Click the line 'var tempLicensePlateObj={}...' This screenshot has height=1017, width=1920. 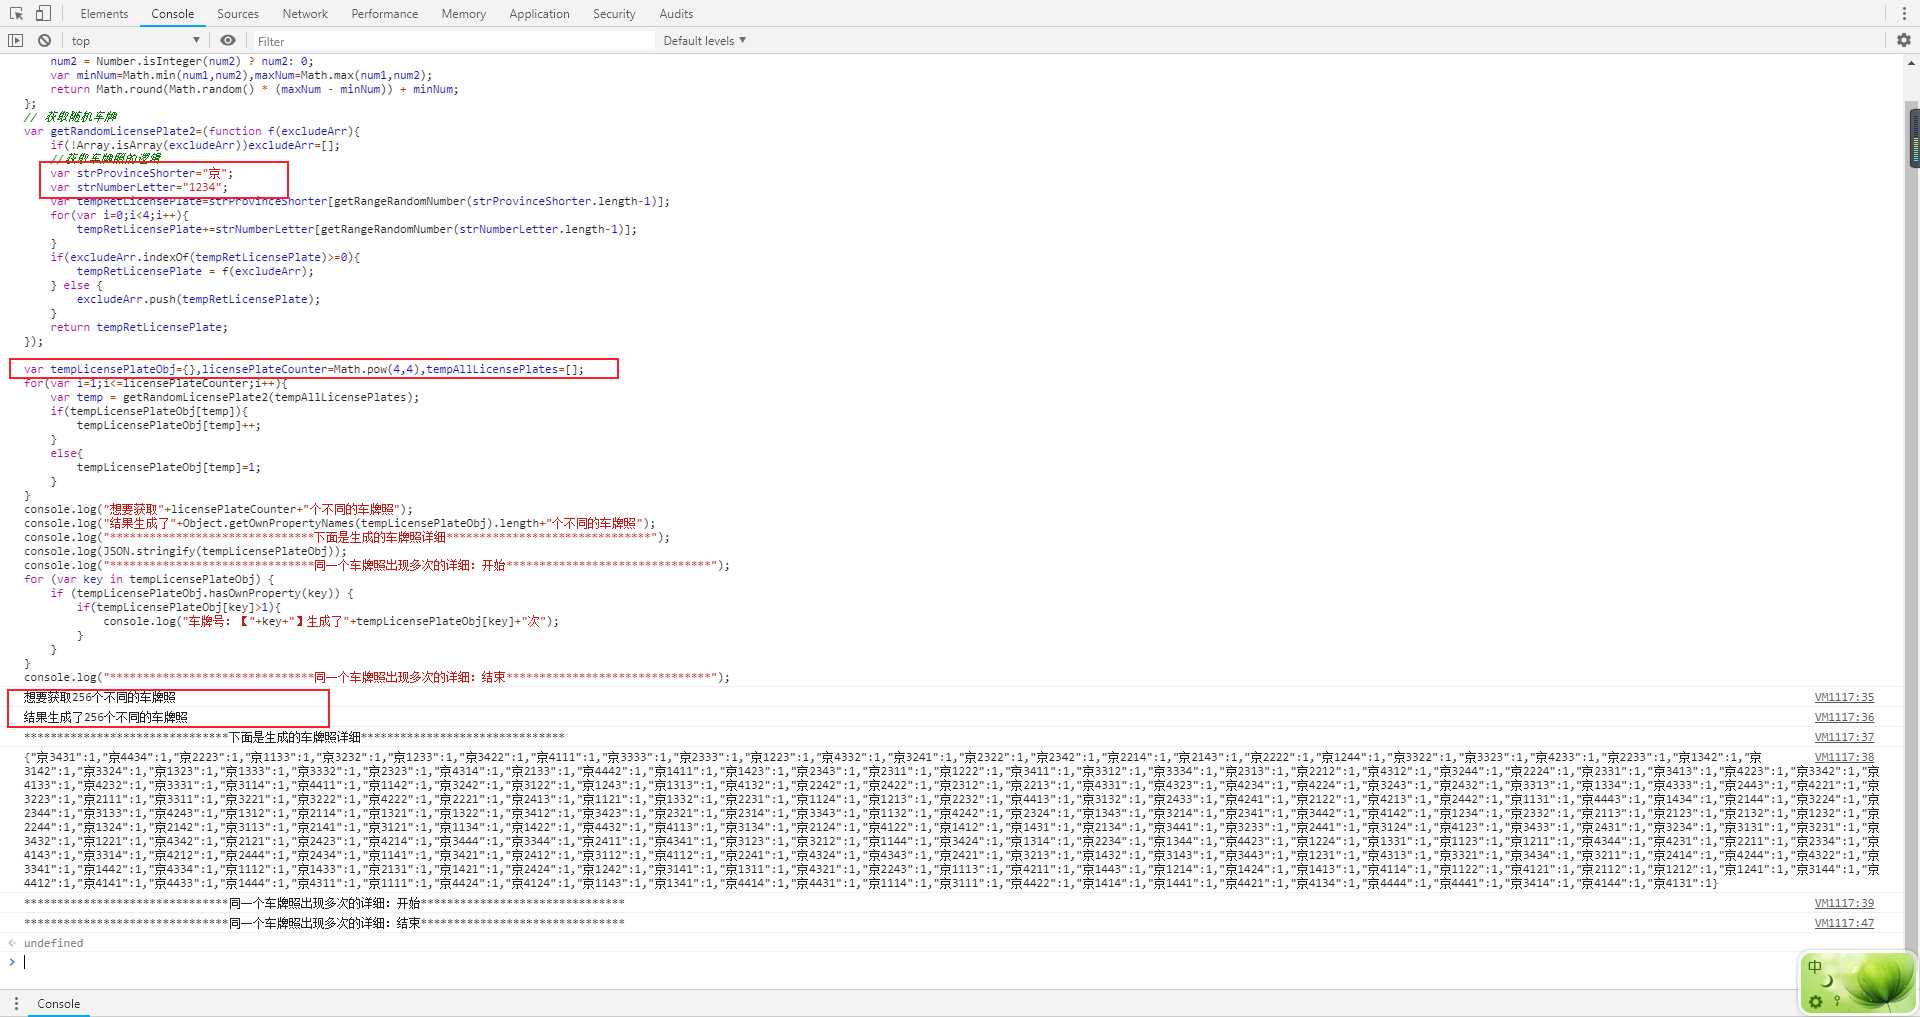(x=304, y=369)
